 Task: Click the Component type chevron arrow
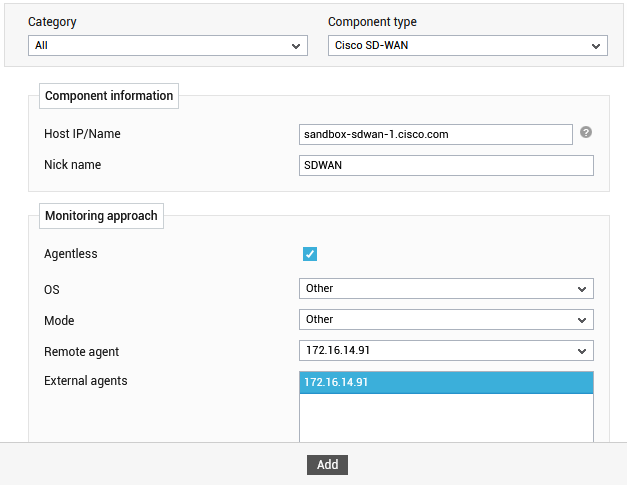[x=596, y=46]
